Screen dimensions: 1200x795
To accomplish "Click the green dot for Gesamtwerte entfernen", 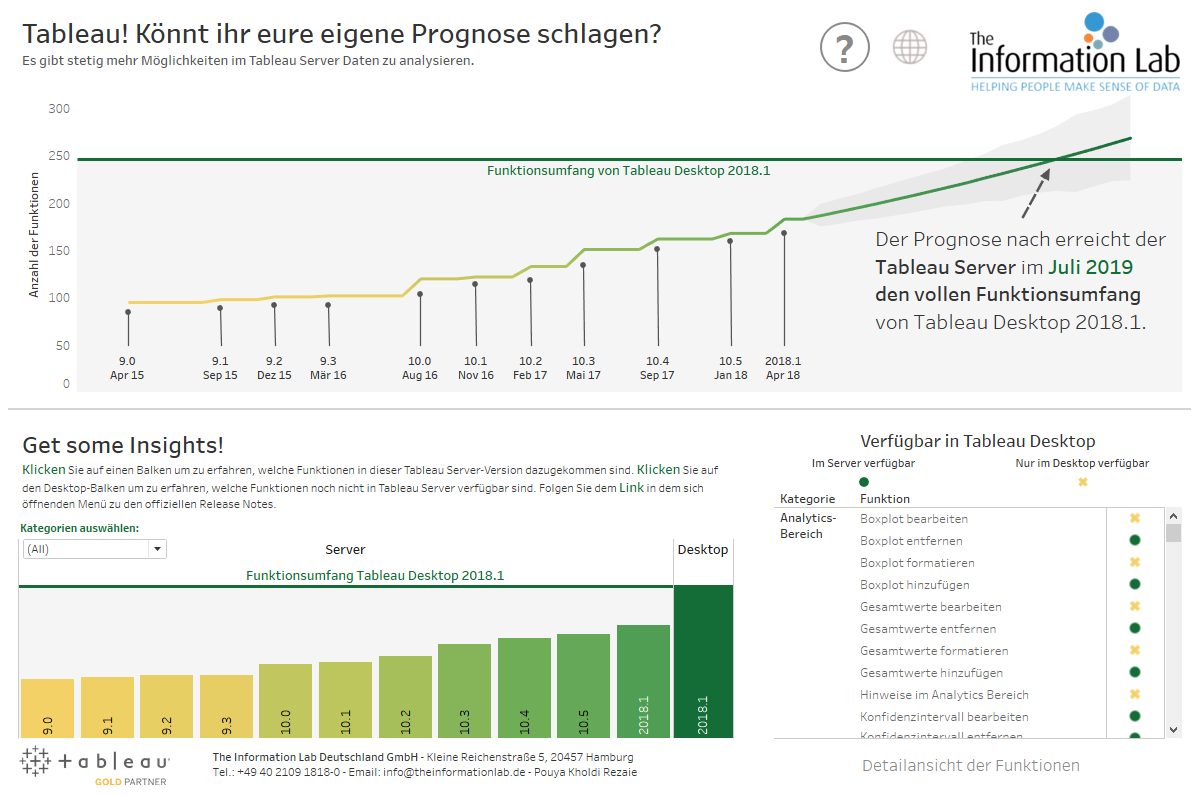I will [x=1135, y=628].
